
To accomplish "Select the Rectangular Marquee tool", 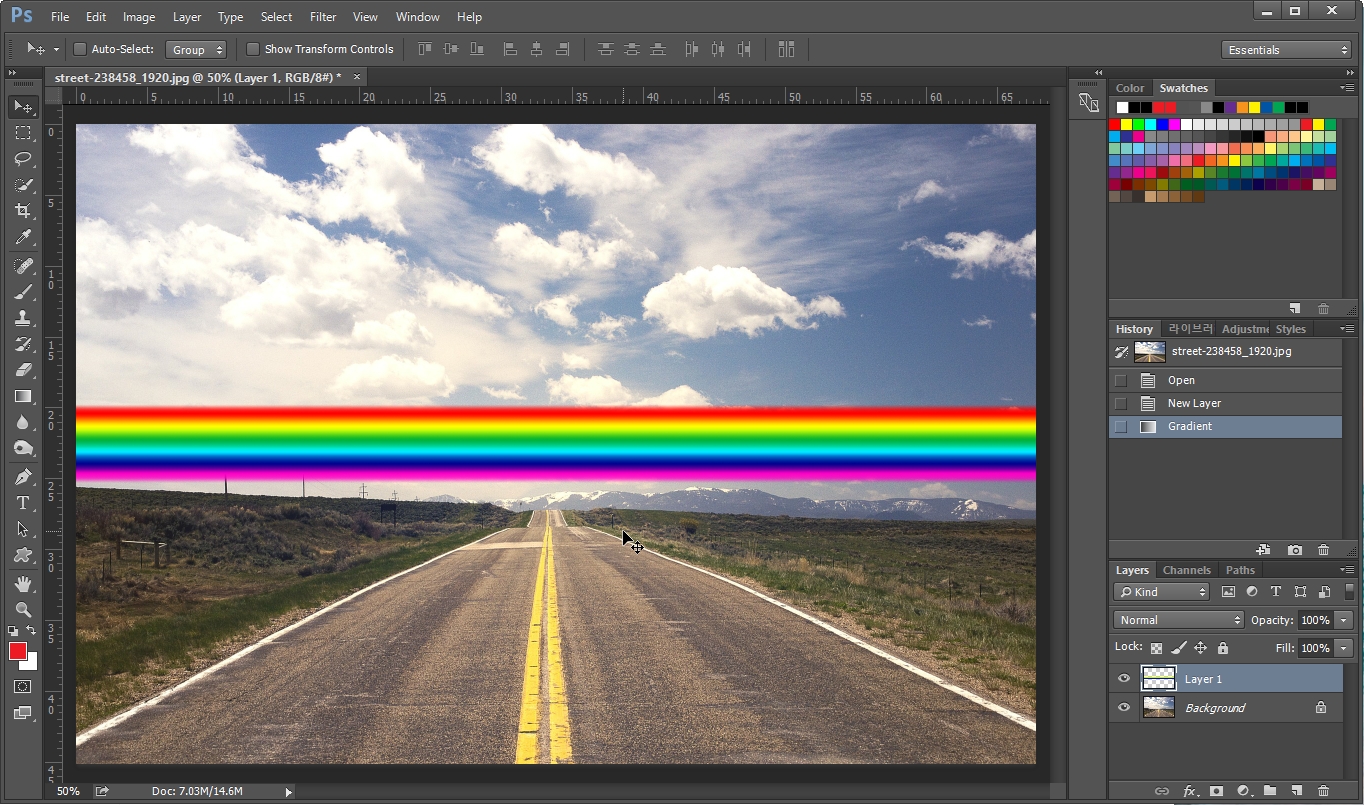I will (x=23, y=133).
